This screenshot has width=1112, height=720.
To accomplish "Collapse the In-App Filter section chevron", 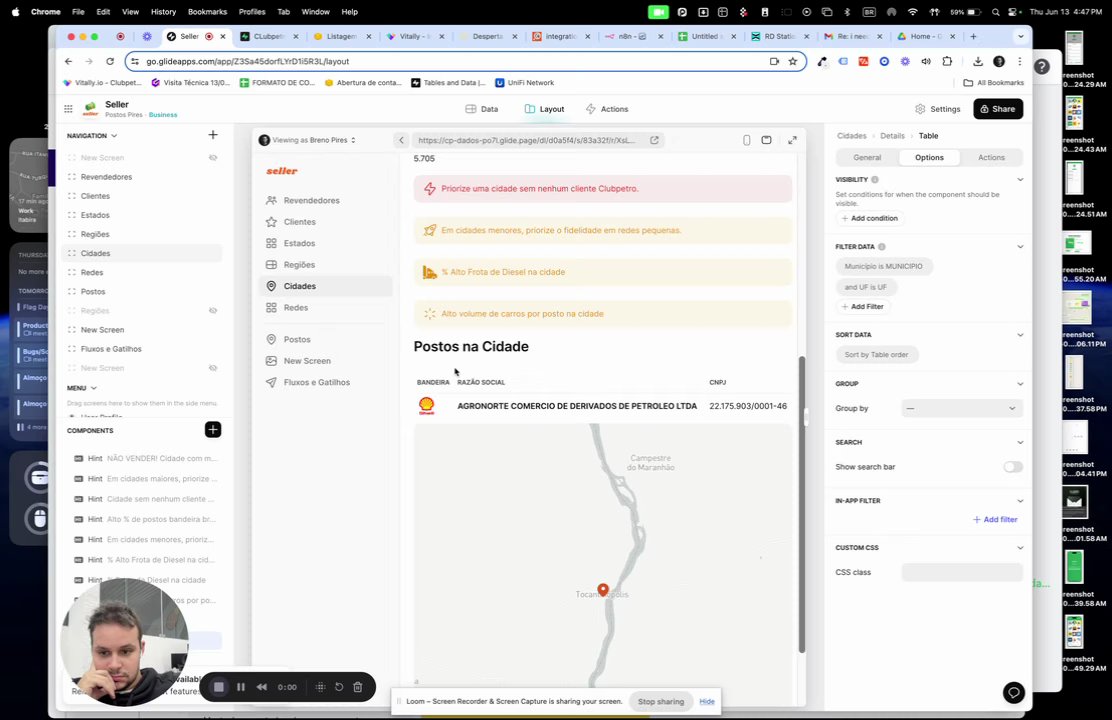I will 1020,501.
